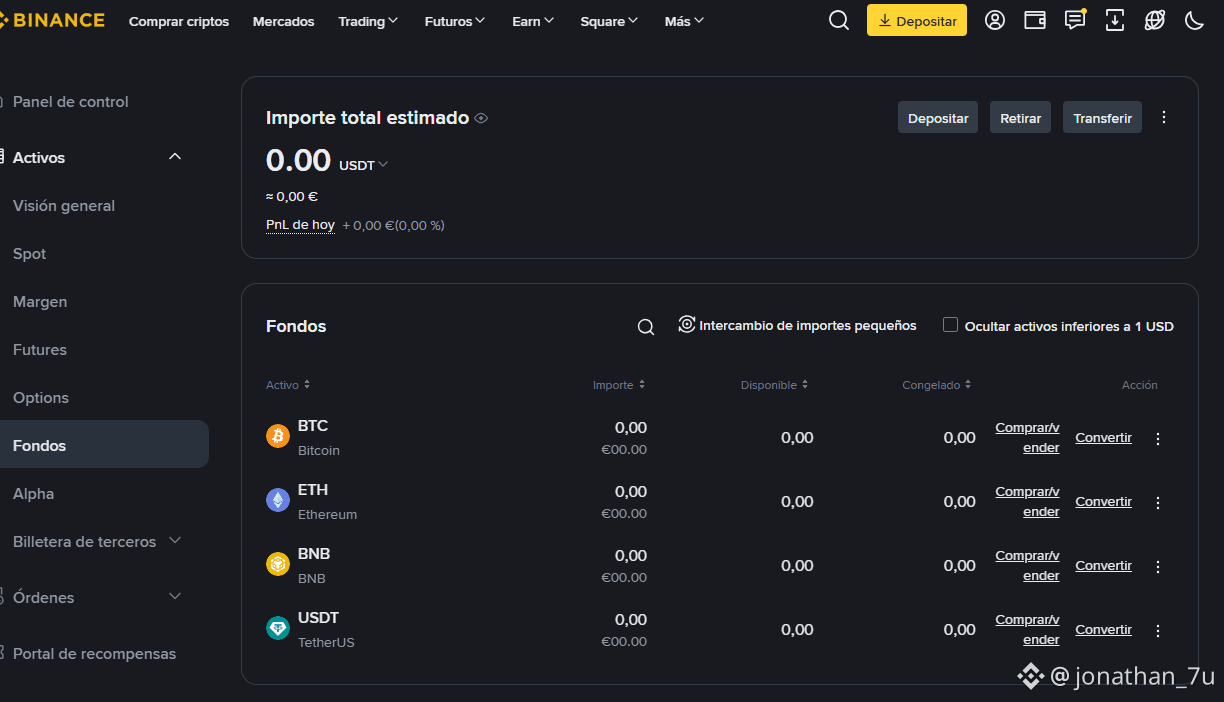Open the search magnifier in top bar
This screenshot has width=1224, height=702.
pyautogui.click(x=839, y=20)
